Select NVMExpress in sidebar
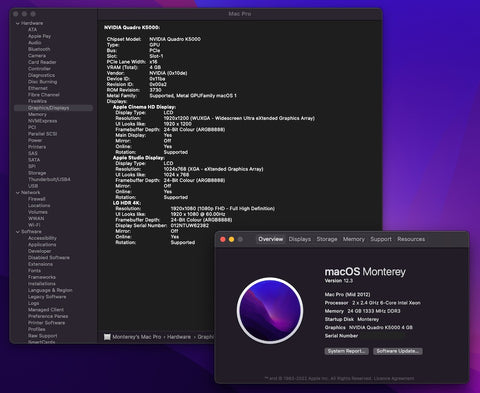480x393 pixels. tap(42, 121)
